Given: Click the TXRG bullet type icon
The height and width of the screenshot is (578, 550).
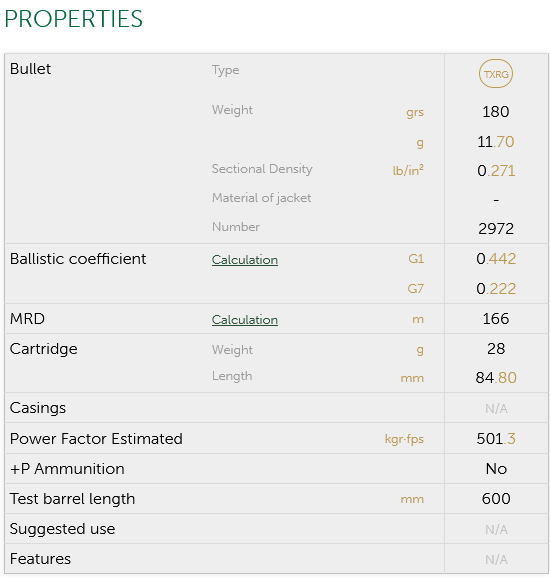Looking at the screenshot, I should (x=495, y=74).
